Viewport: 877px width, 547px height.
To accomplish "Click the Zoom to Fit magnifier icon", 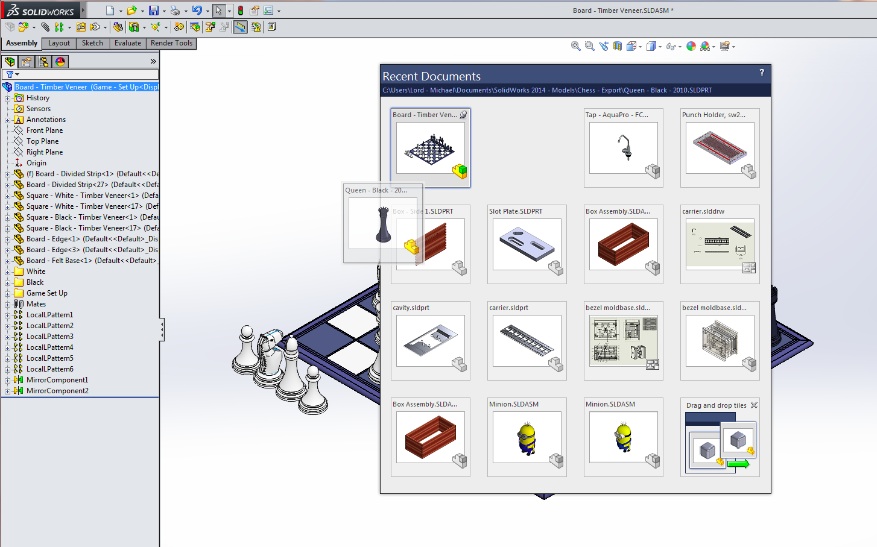I will click(x=576, y=46).
